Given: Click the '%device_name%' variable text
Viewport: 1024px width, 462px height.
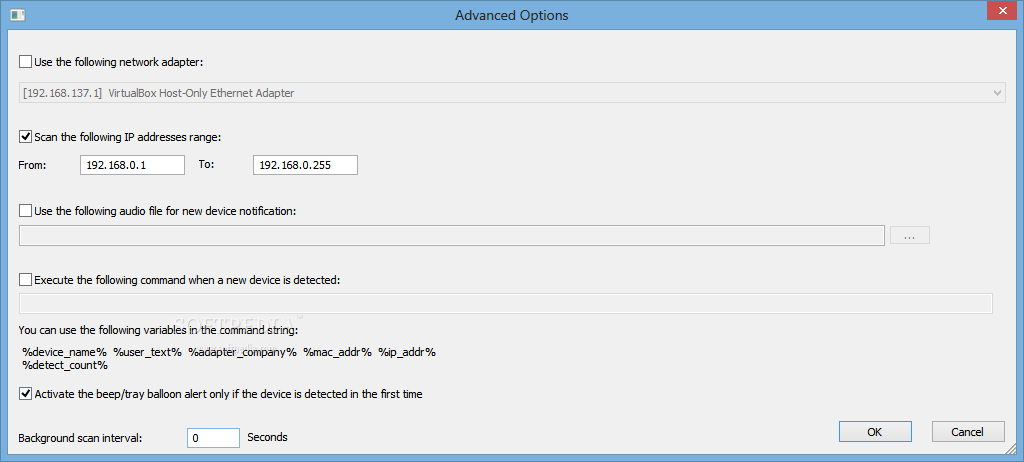Looking at the screenshot, I should pos(64,352).
